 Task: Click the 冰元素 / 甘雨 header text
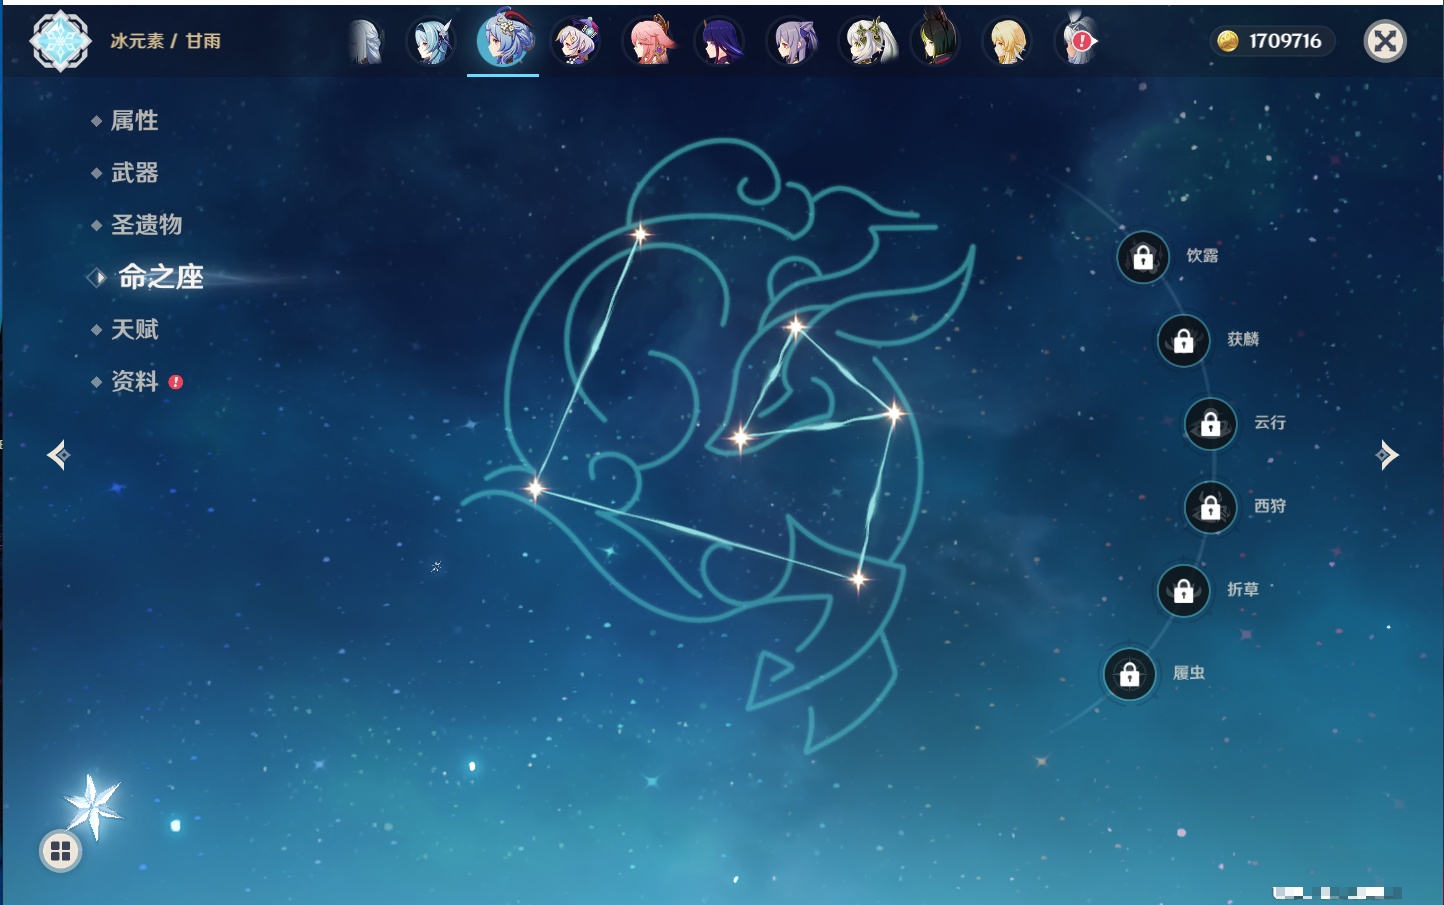pyautogui.click(x=165, y=41)
